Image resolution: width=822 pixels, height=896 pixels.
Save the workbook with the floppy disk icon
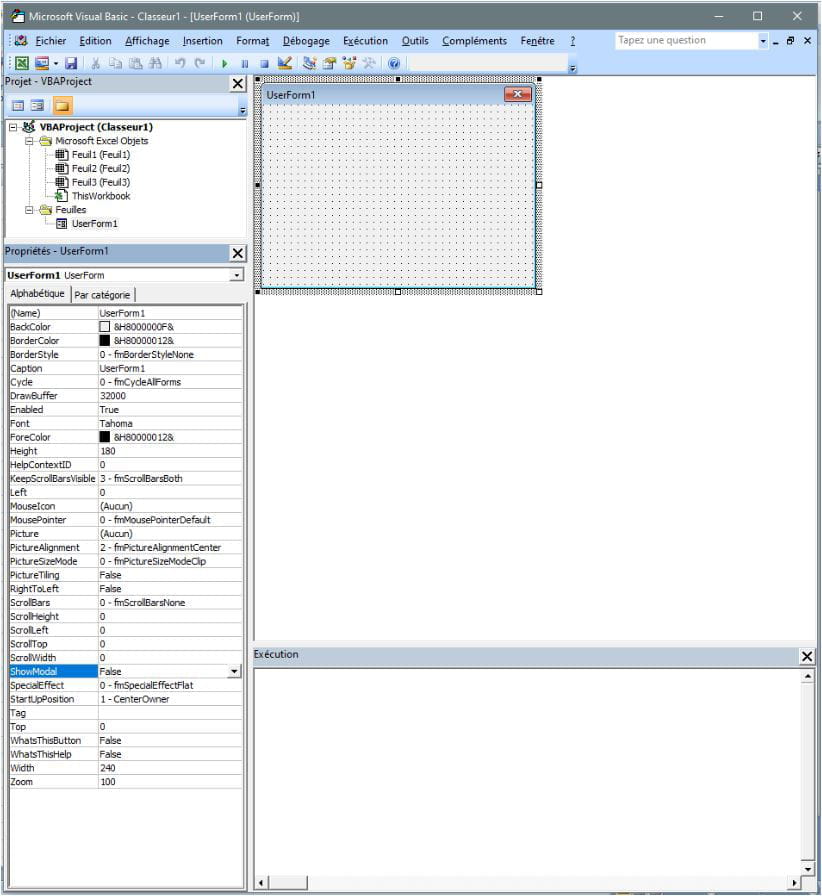point(71,63)
